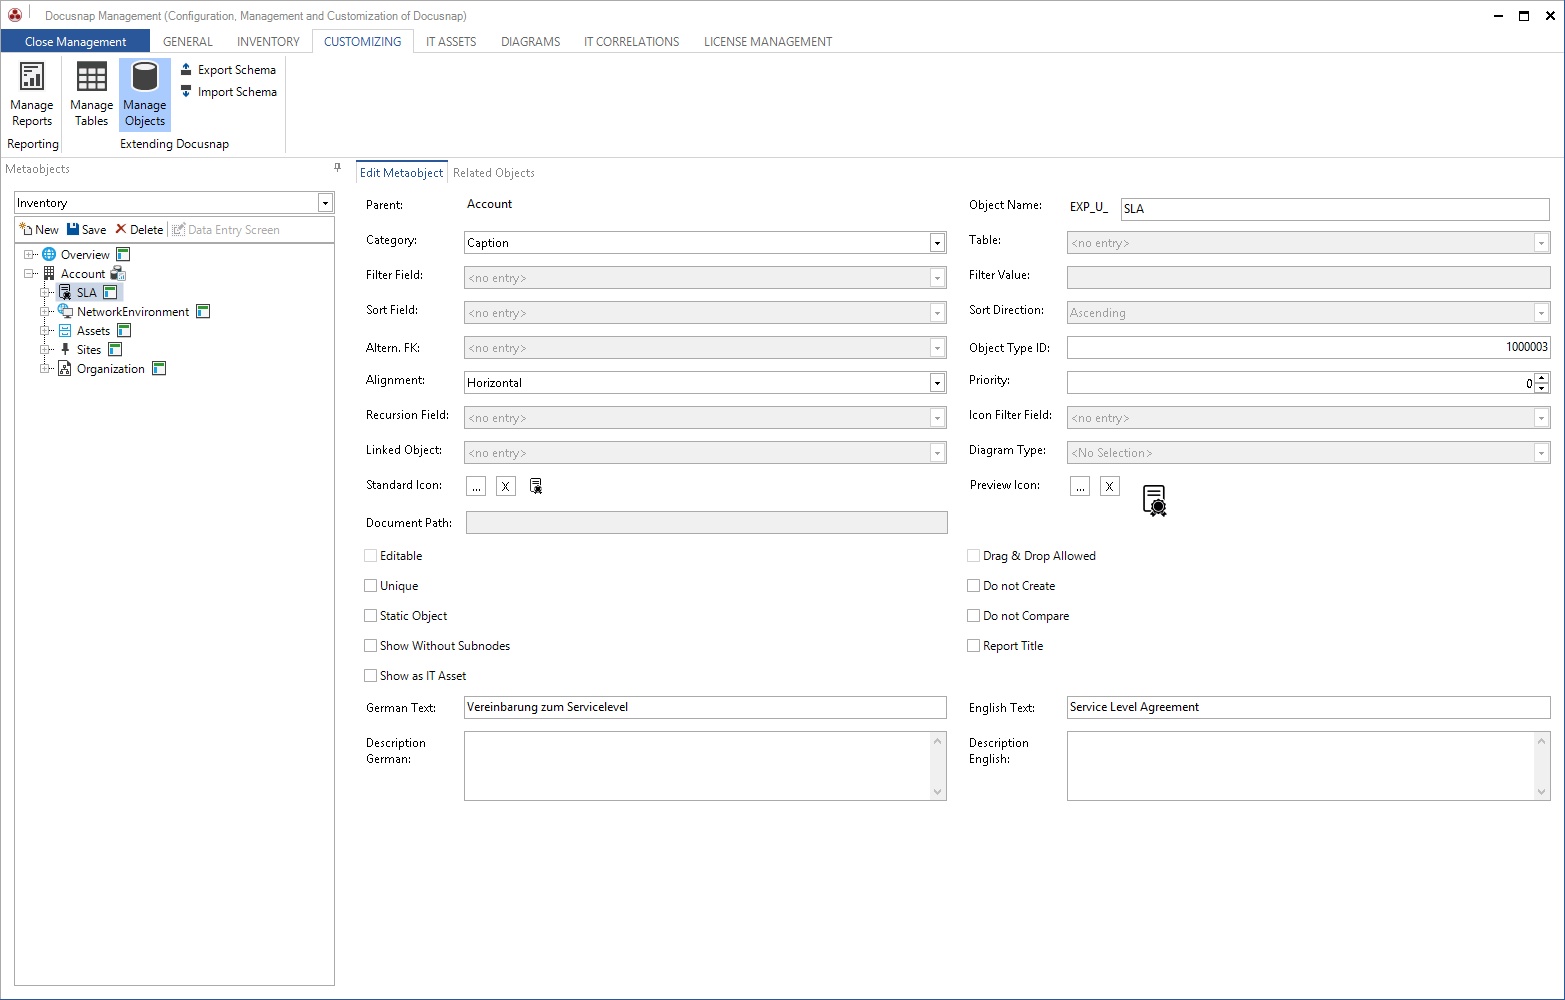1565x1000 pixels.
Task: Expand the Sites tree node
Action: (x=45, y=349)
